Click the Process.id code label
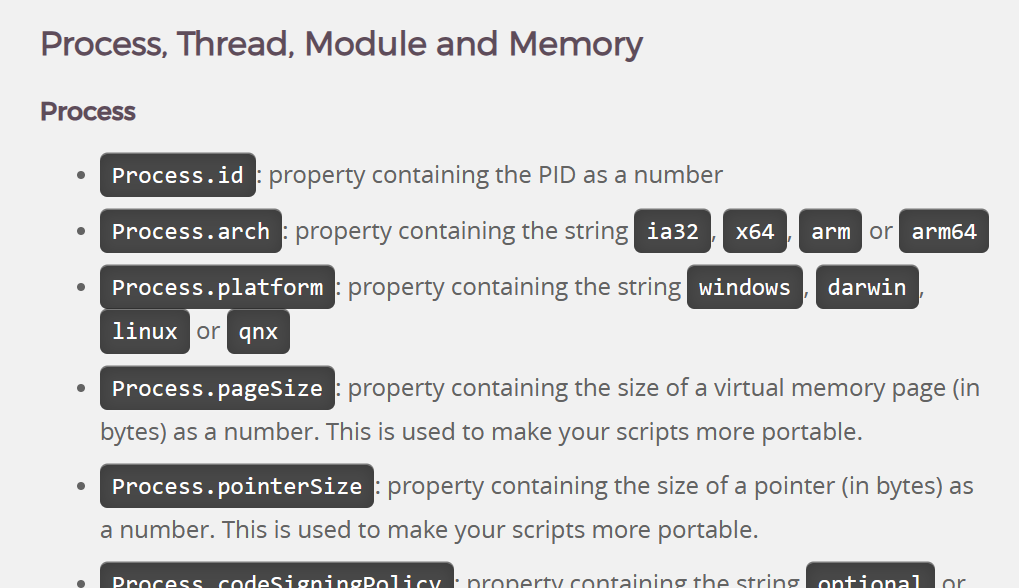 click(178, 175)
